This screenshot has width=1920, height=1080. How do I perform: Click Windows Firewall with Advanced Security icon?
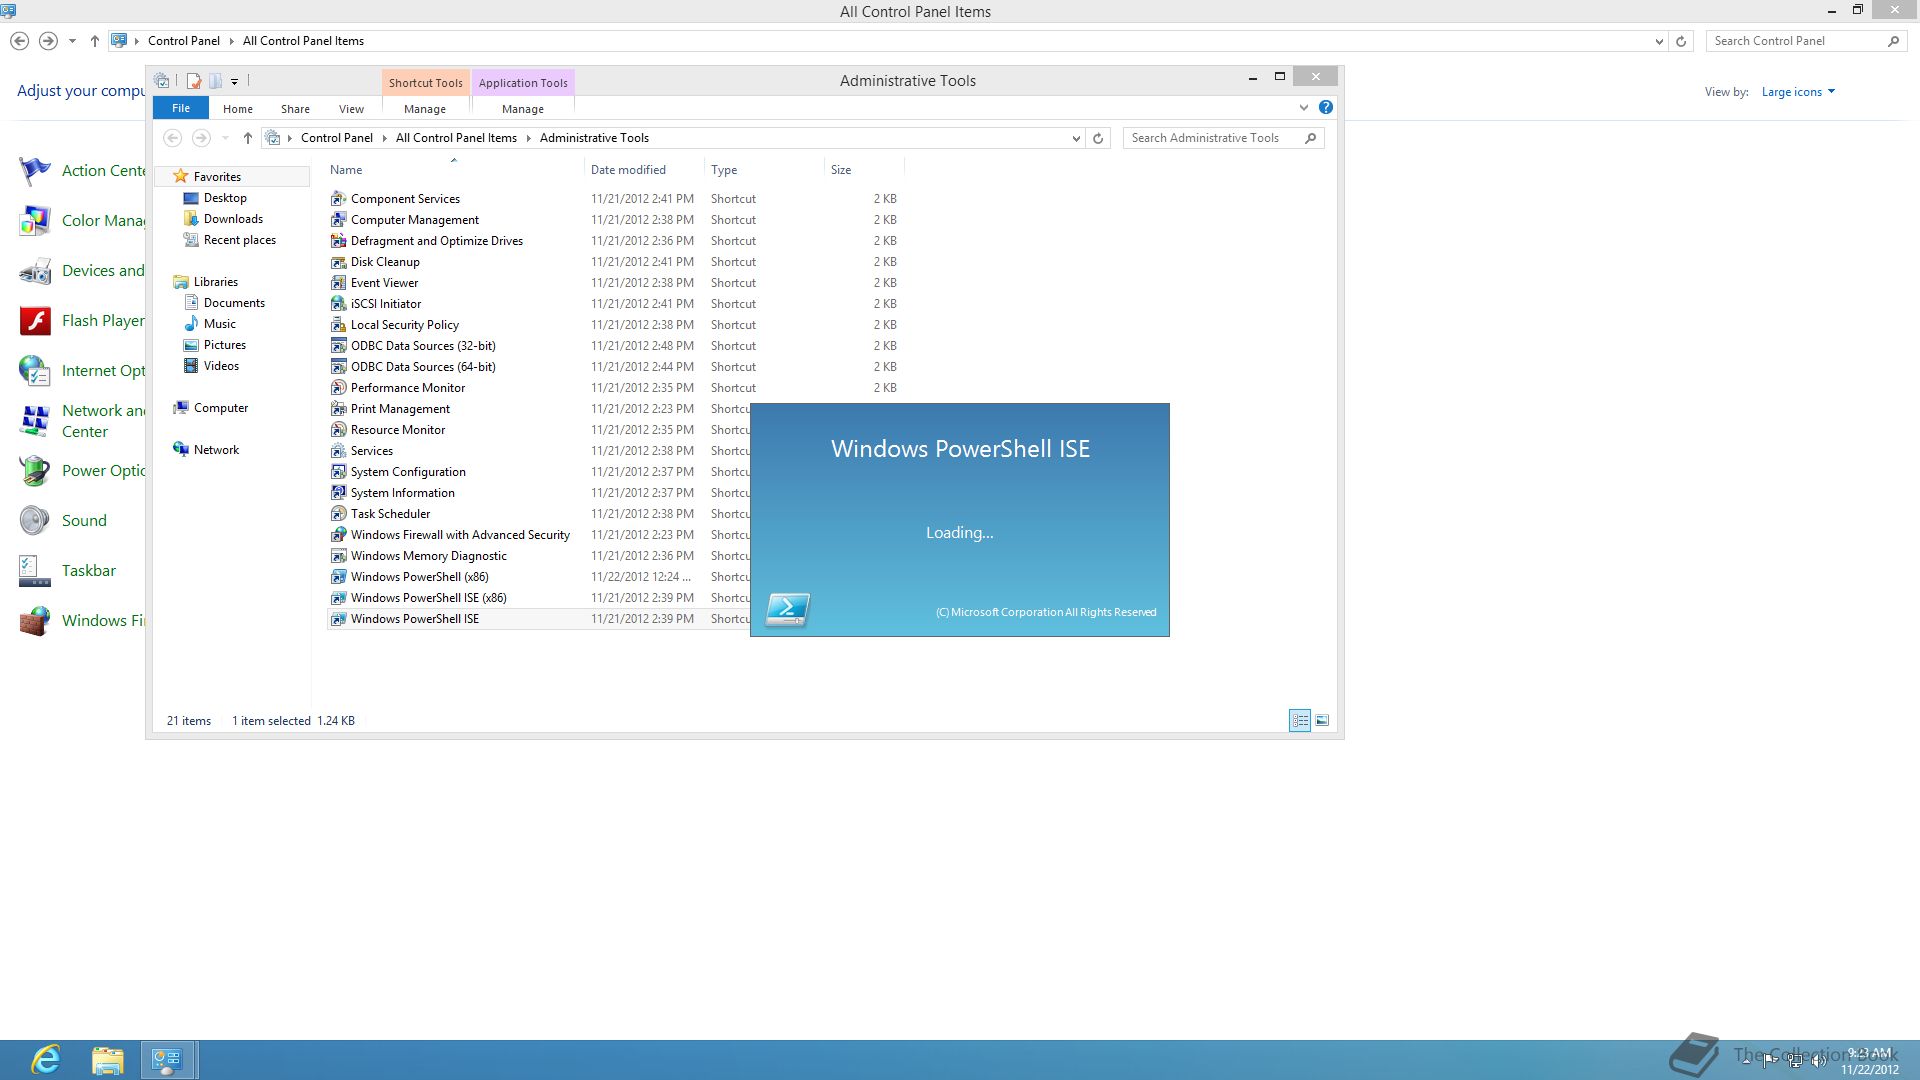pos(339,535)
